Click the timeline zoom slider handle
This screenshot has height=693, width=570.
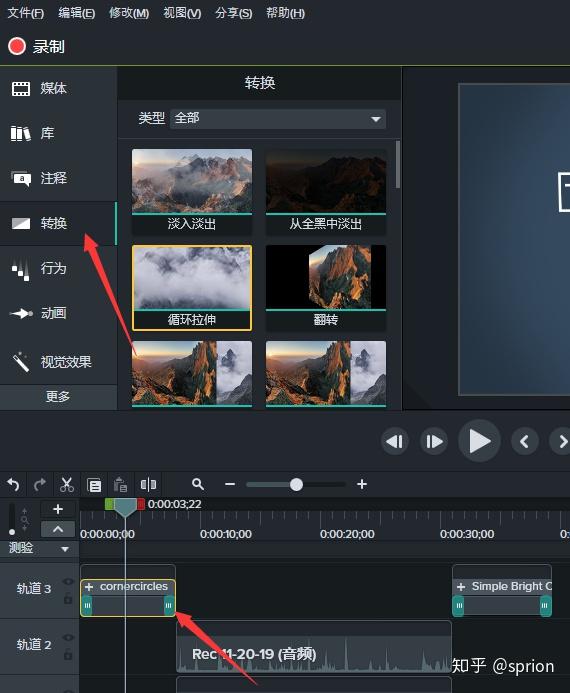(x=296, y=484)
